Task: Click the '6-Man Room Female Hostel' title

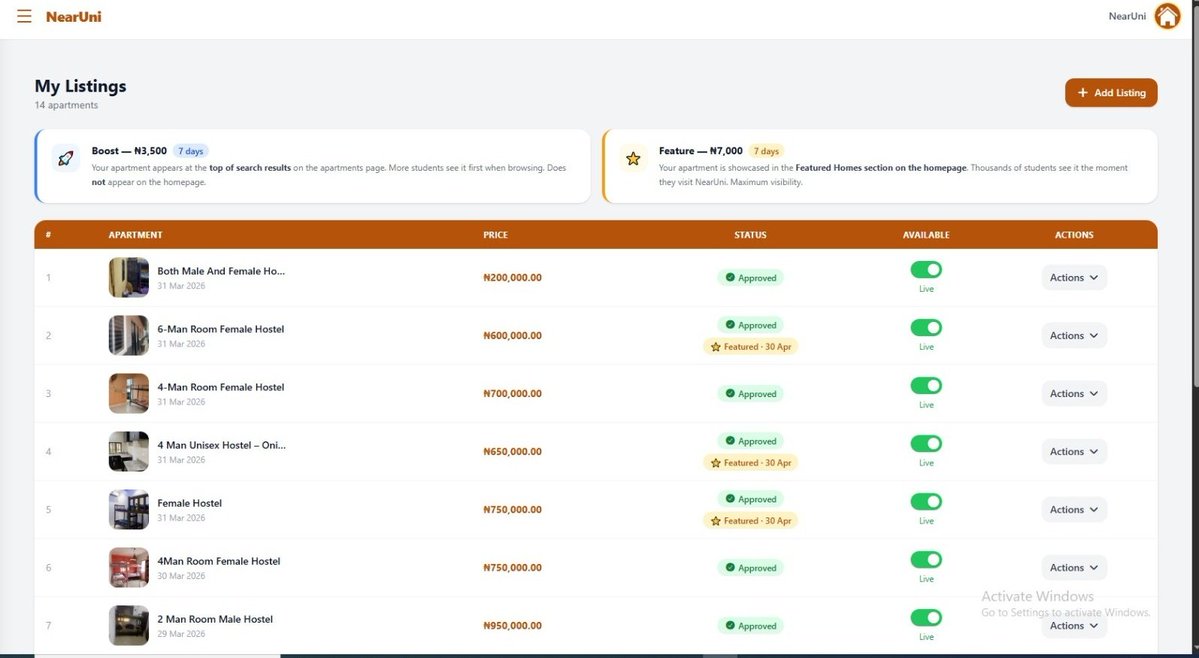Action: (220, 329)
